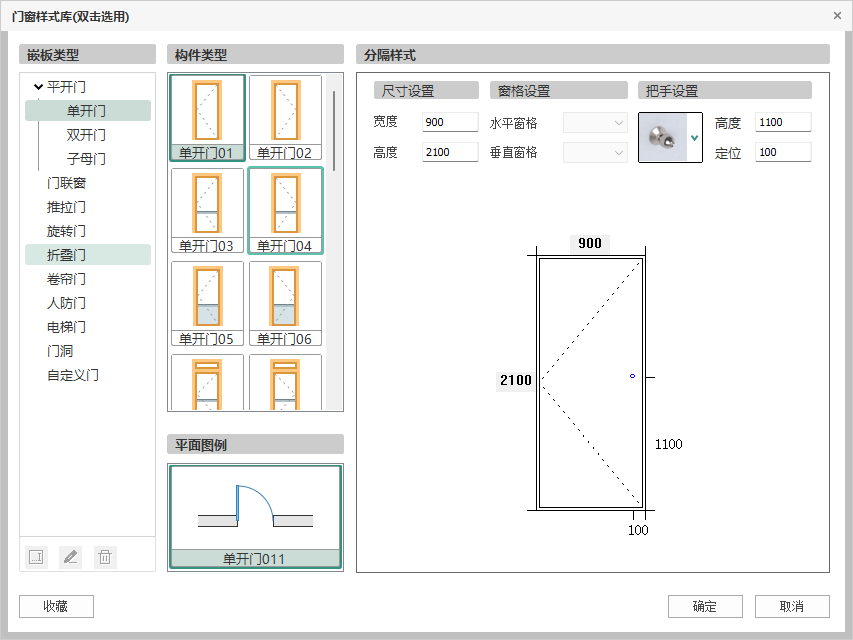Select 卷帘门 in the panel type list
Screen dimensions: 853x640
tap(66, 279)
